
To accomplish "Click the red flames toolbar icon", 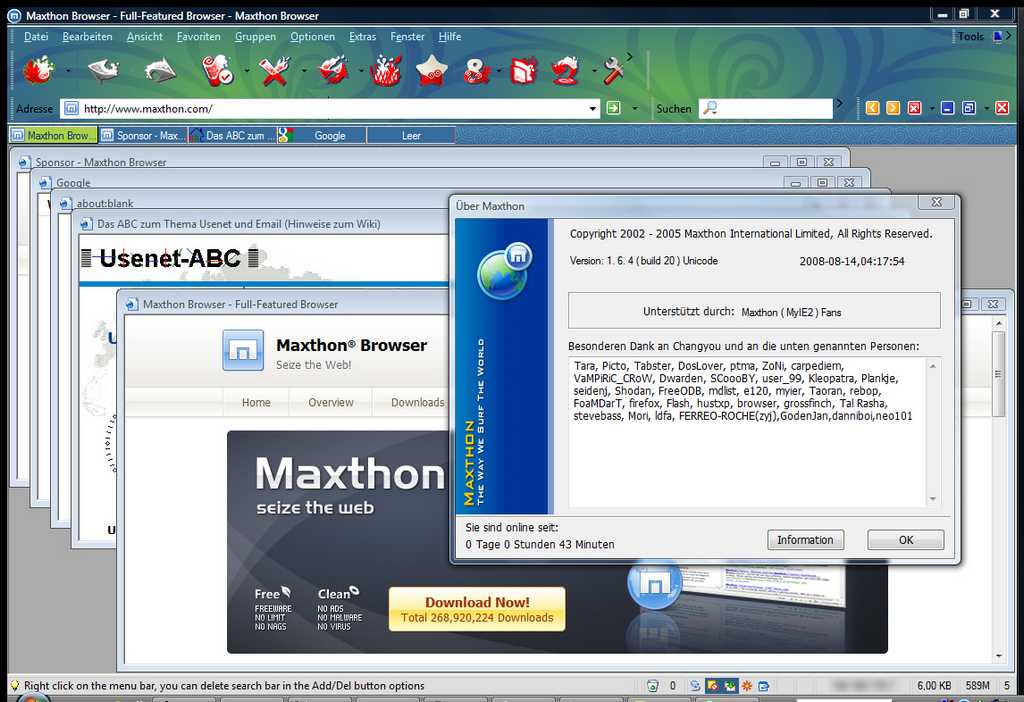I will tap(385, 70).
